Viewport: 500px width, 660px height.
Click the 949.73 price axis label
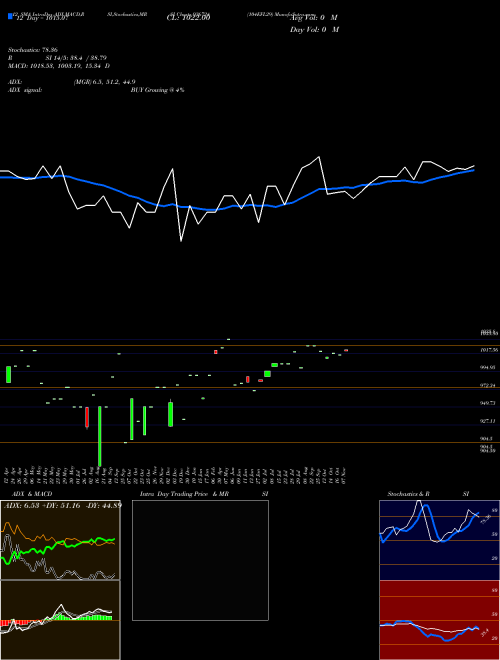click(489, 403)
